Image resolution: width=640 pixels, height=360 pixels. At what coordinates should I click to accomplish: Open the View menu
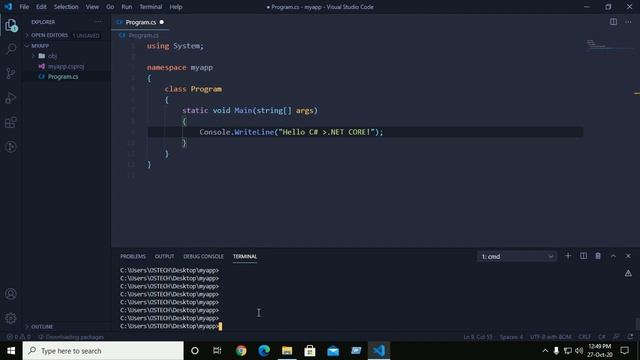pos(92,7)
